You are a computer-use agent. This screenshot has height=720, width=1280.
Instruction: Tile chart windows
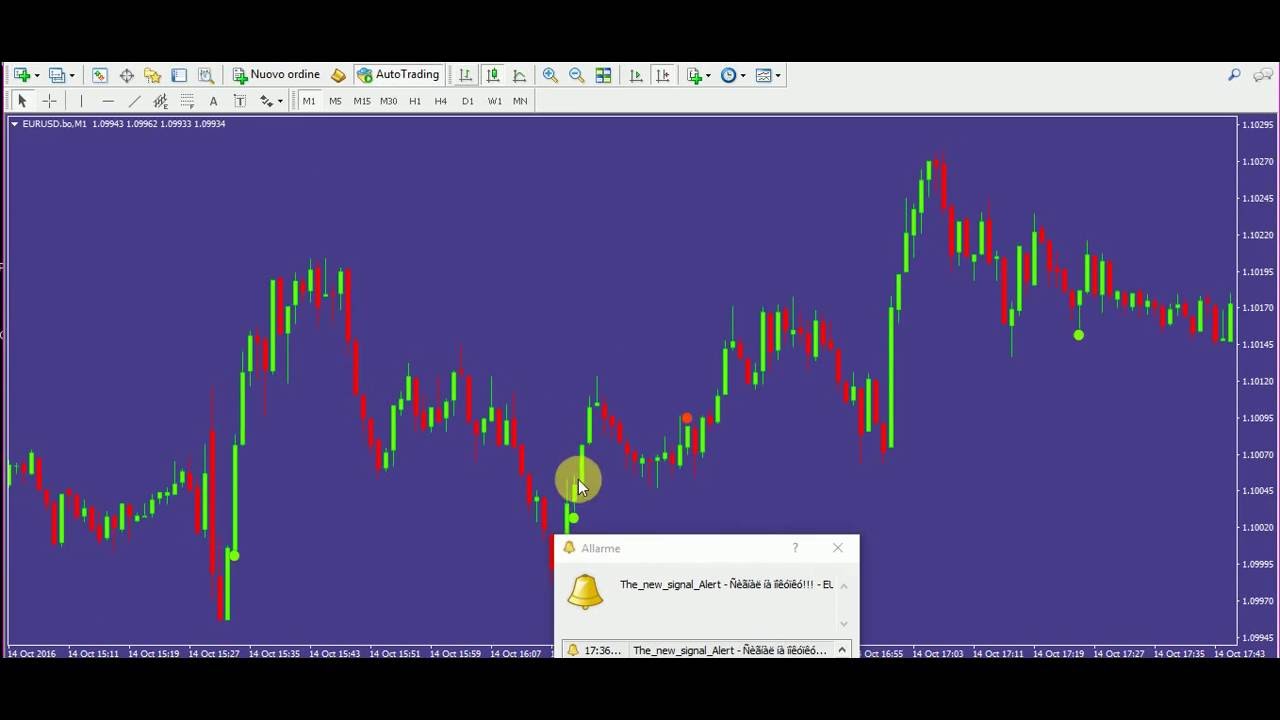pos(603,75)
